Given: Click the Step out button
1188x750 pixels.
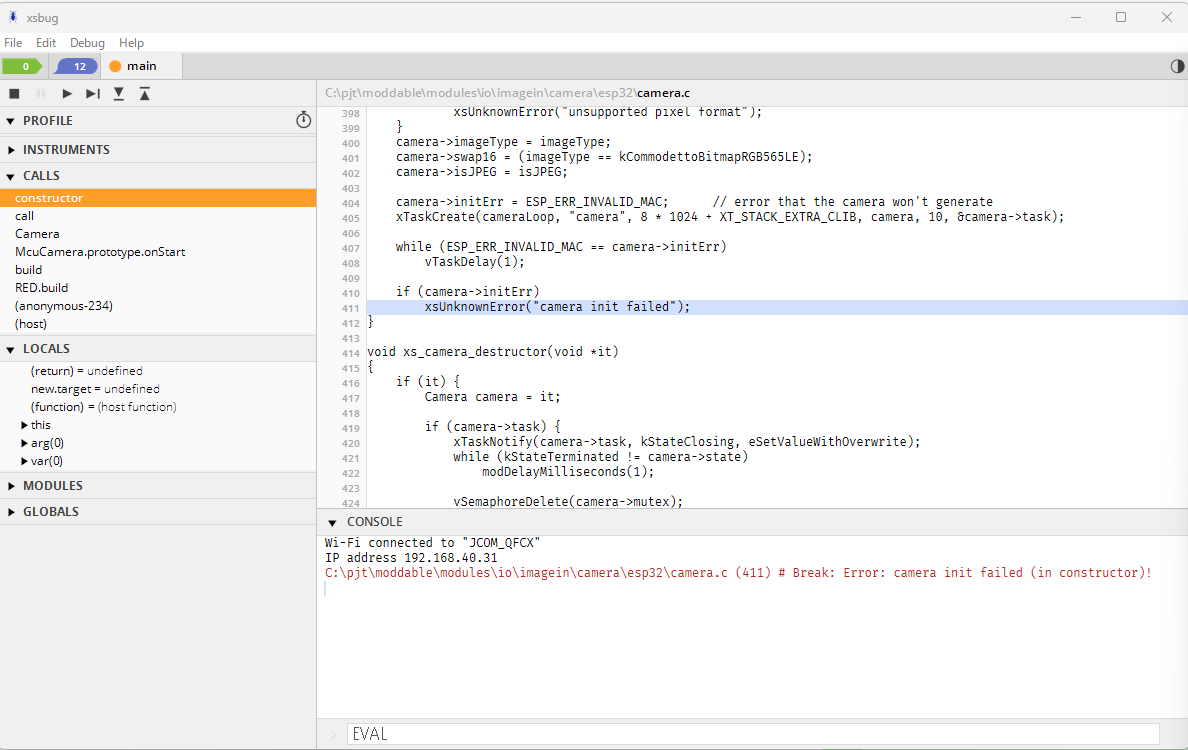Looking at the screenshot, I should (x=145, y=93).
